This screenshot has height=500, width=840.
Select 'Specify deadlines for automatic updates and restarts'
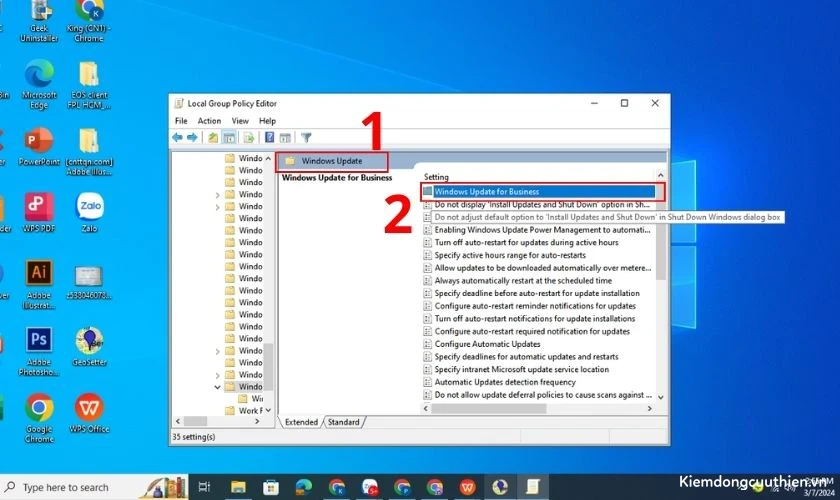coord(521,357)
